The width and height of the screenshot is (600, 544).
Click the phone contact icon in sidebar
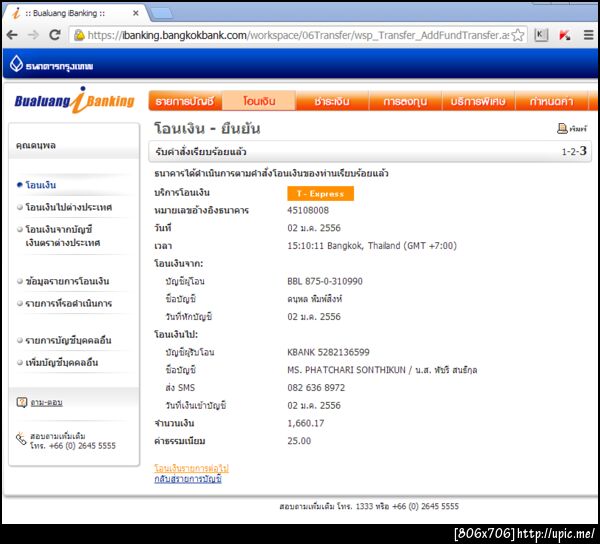(21, 438)
